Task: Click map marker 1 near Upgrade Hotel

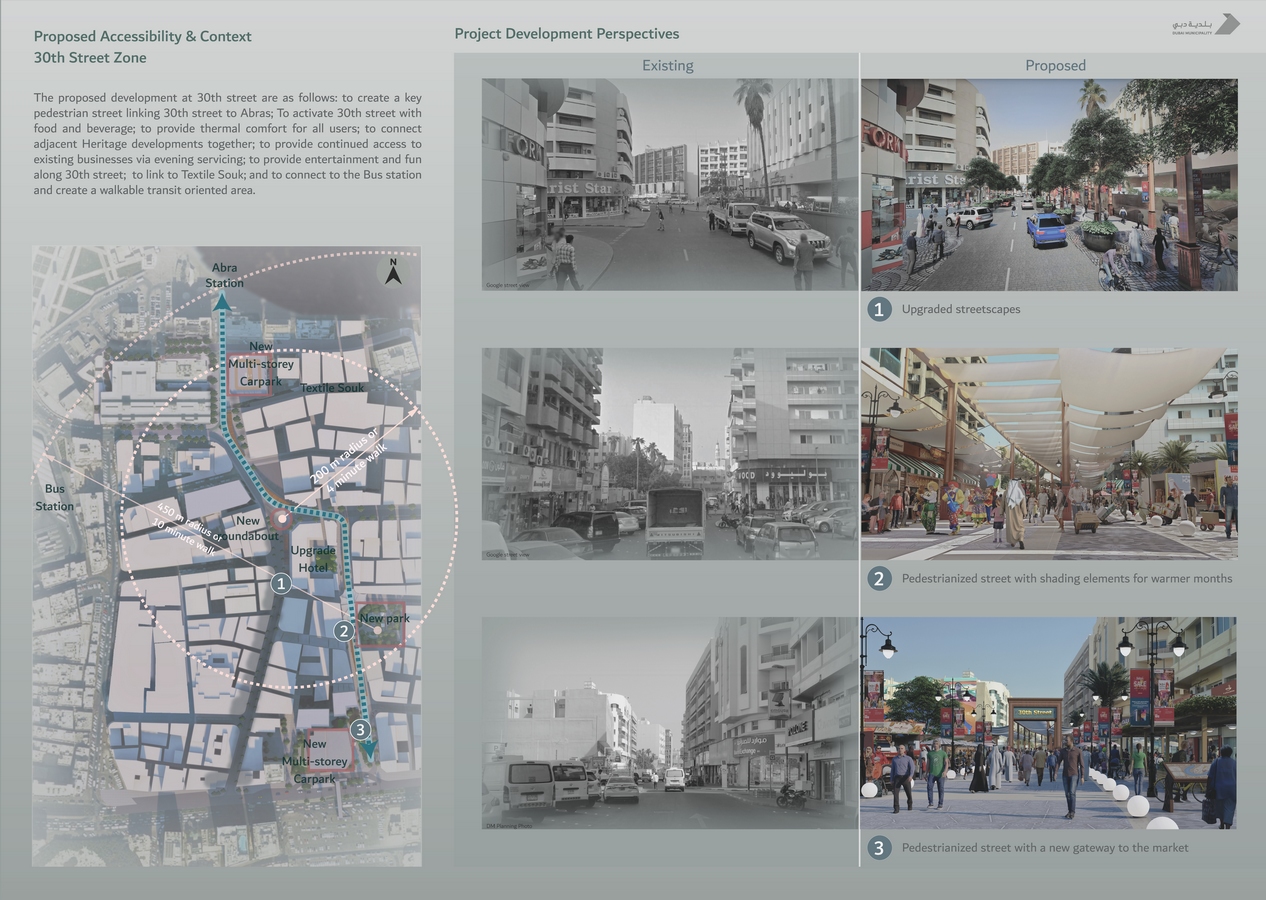Action: 281,583
